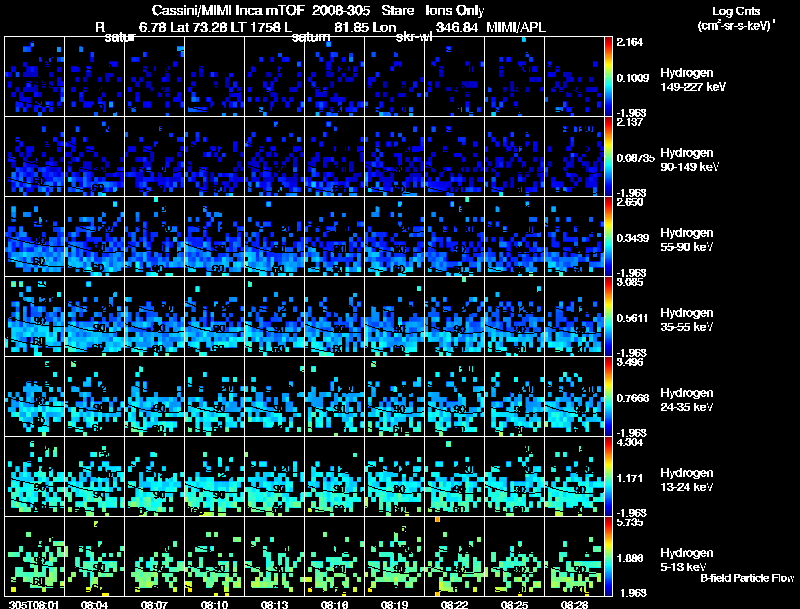Click the Hydrogen 13-24 keV label

point(686,479)
